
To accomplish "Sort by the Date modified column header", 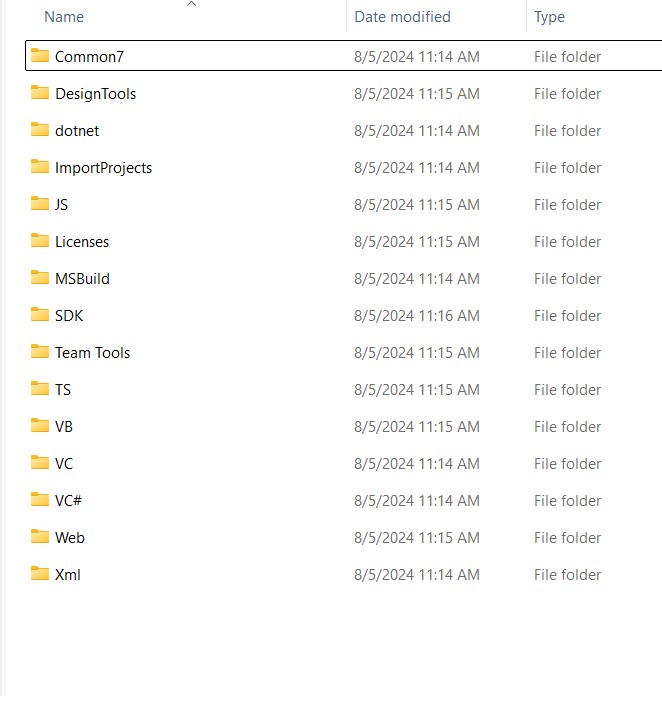I will 402,17.
